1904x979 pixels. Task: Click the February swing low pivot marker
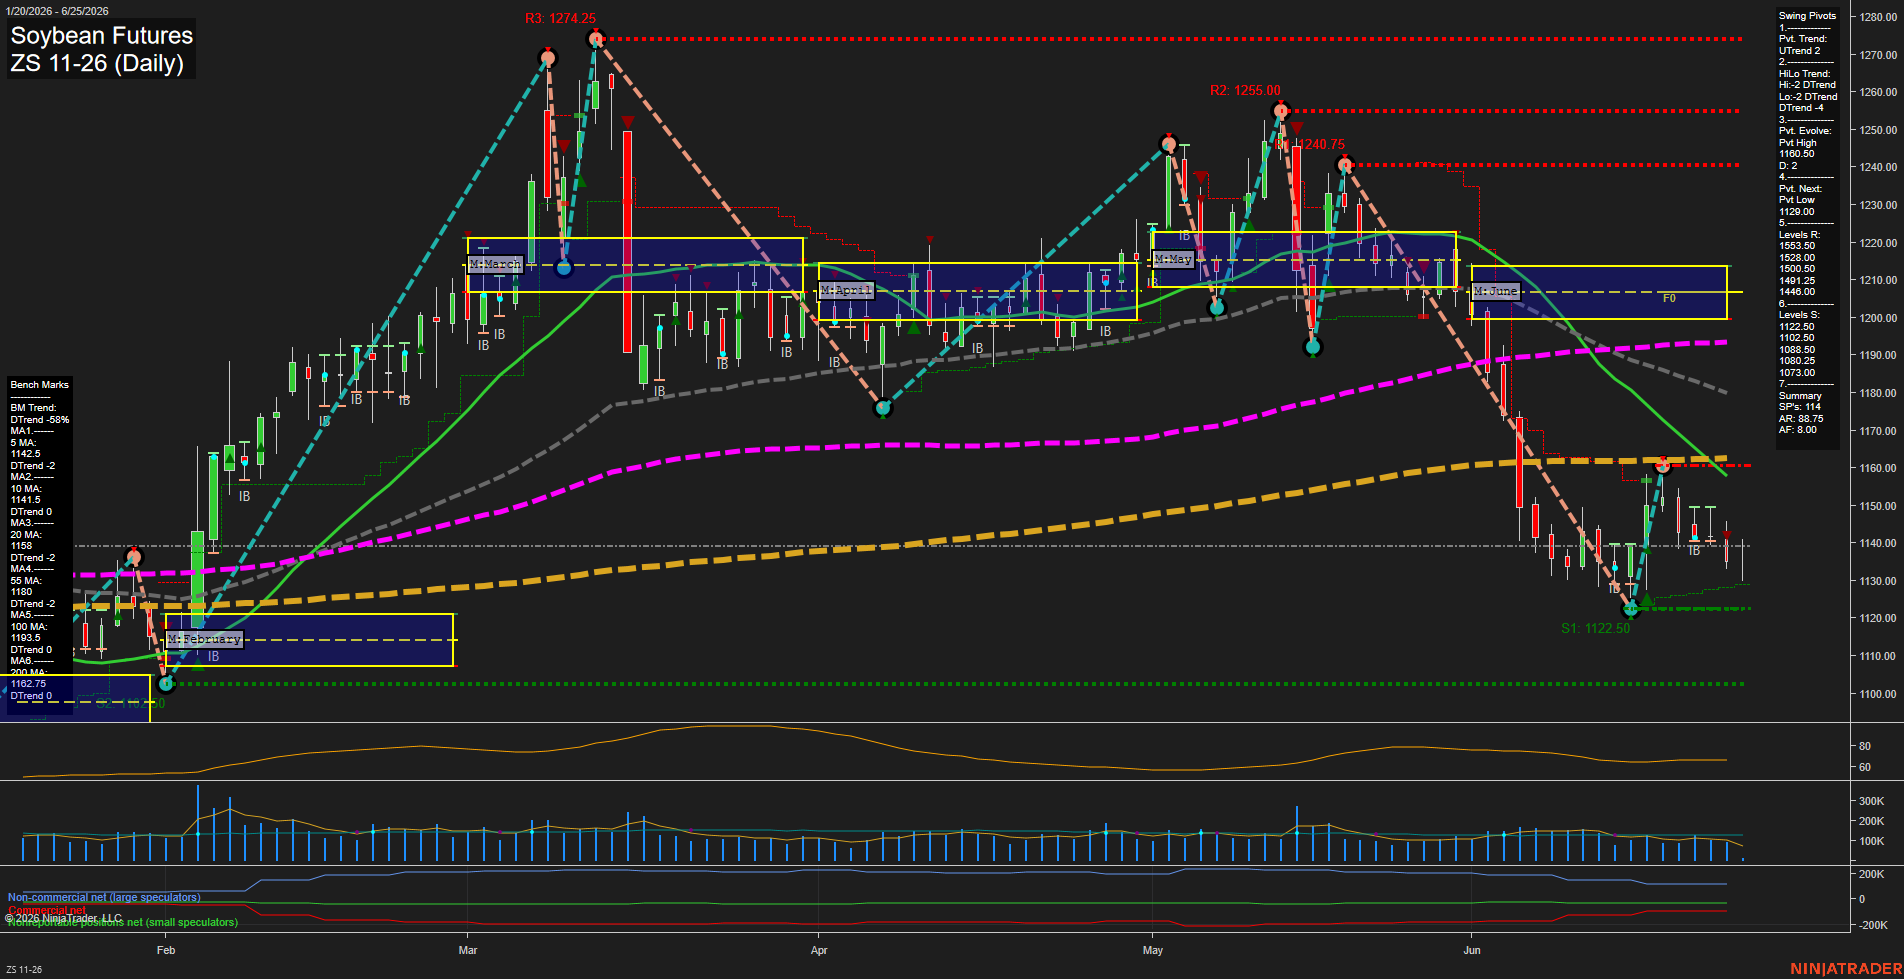point(166,684)
